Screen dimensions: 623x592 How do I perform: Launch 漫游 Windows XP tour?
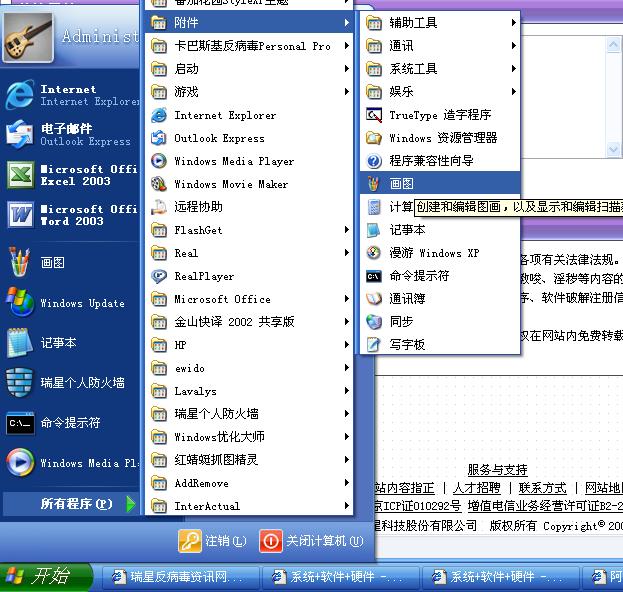point(440,253)
